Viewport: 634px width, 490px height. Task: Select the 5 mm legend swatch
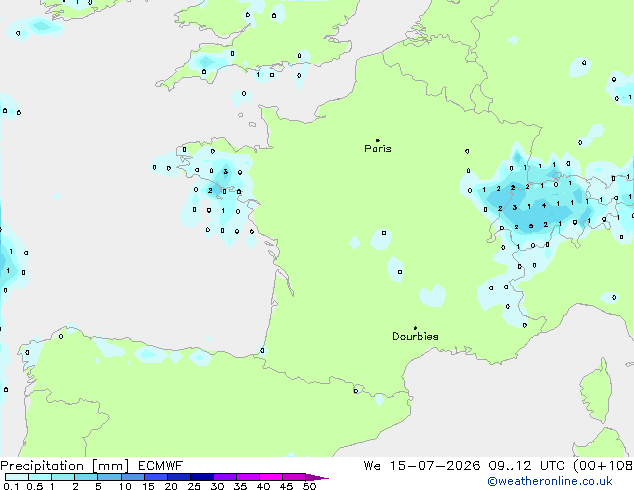point(110,477)
